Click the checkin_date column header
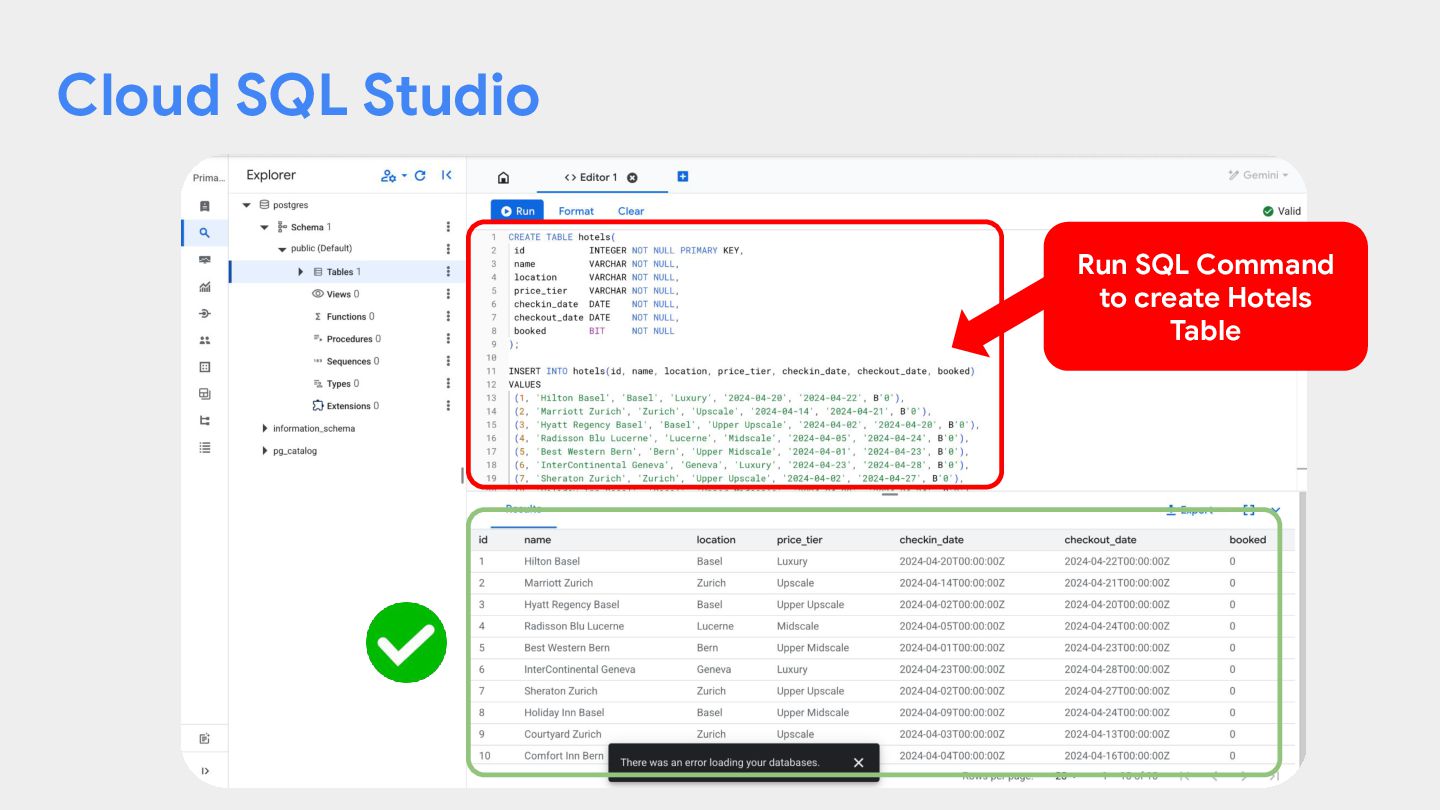 [932, 540]
